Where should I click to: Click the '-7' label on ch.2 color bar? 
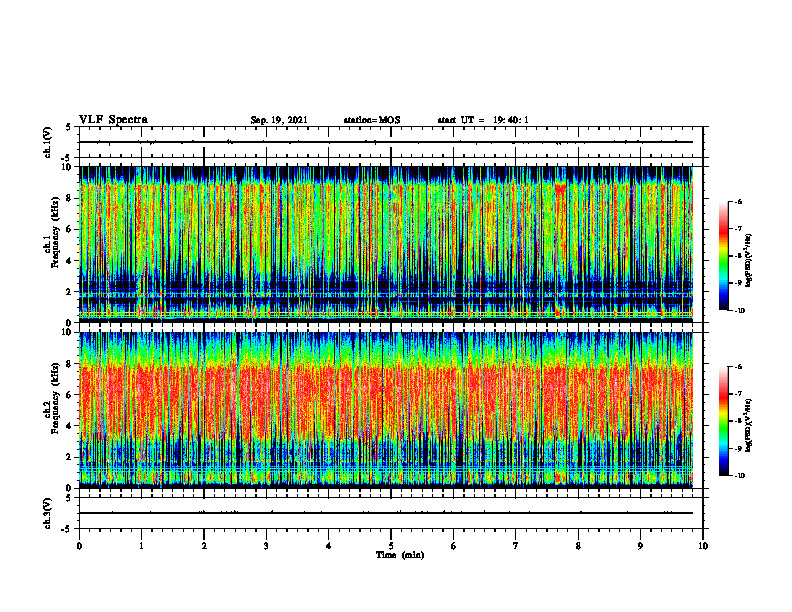point(738,394)
